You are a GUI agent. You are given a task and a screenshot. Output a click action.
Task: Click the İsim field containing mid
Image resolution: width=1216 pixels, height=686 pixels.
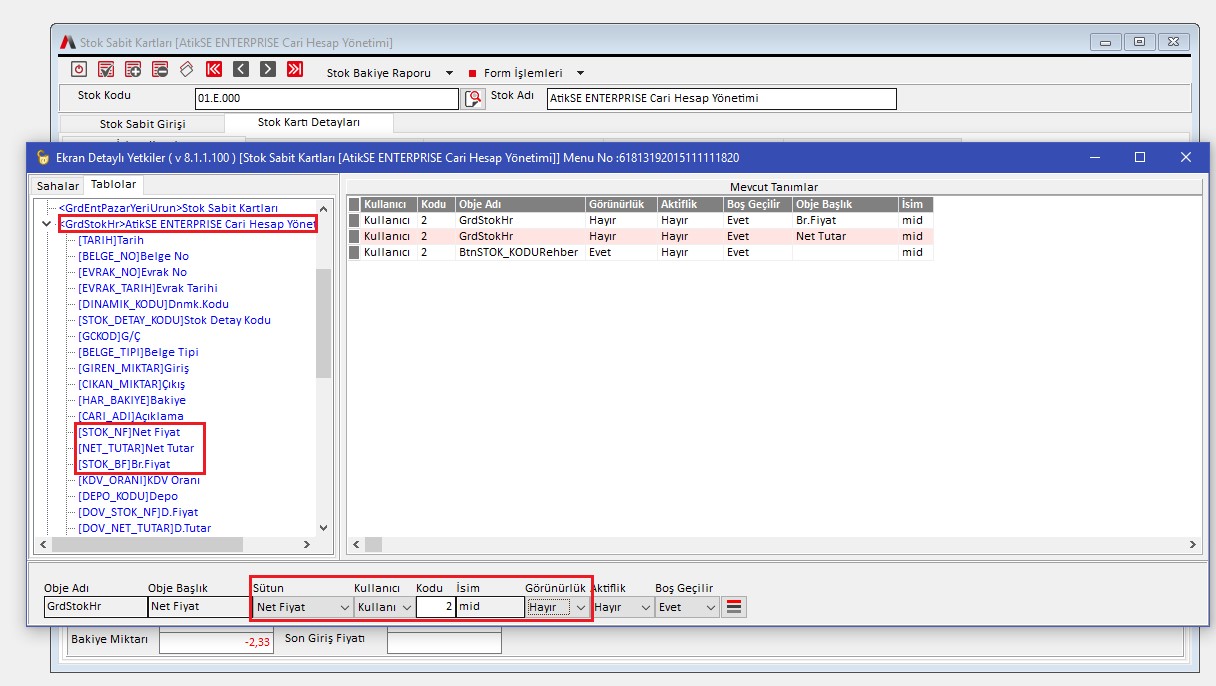490,606
